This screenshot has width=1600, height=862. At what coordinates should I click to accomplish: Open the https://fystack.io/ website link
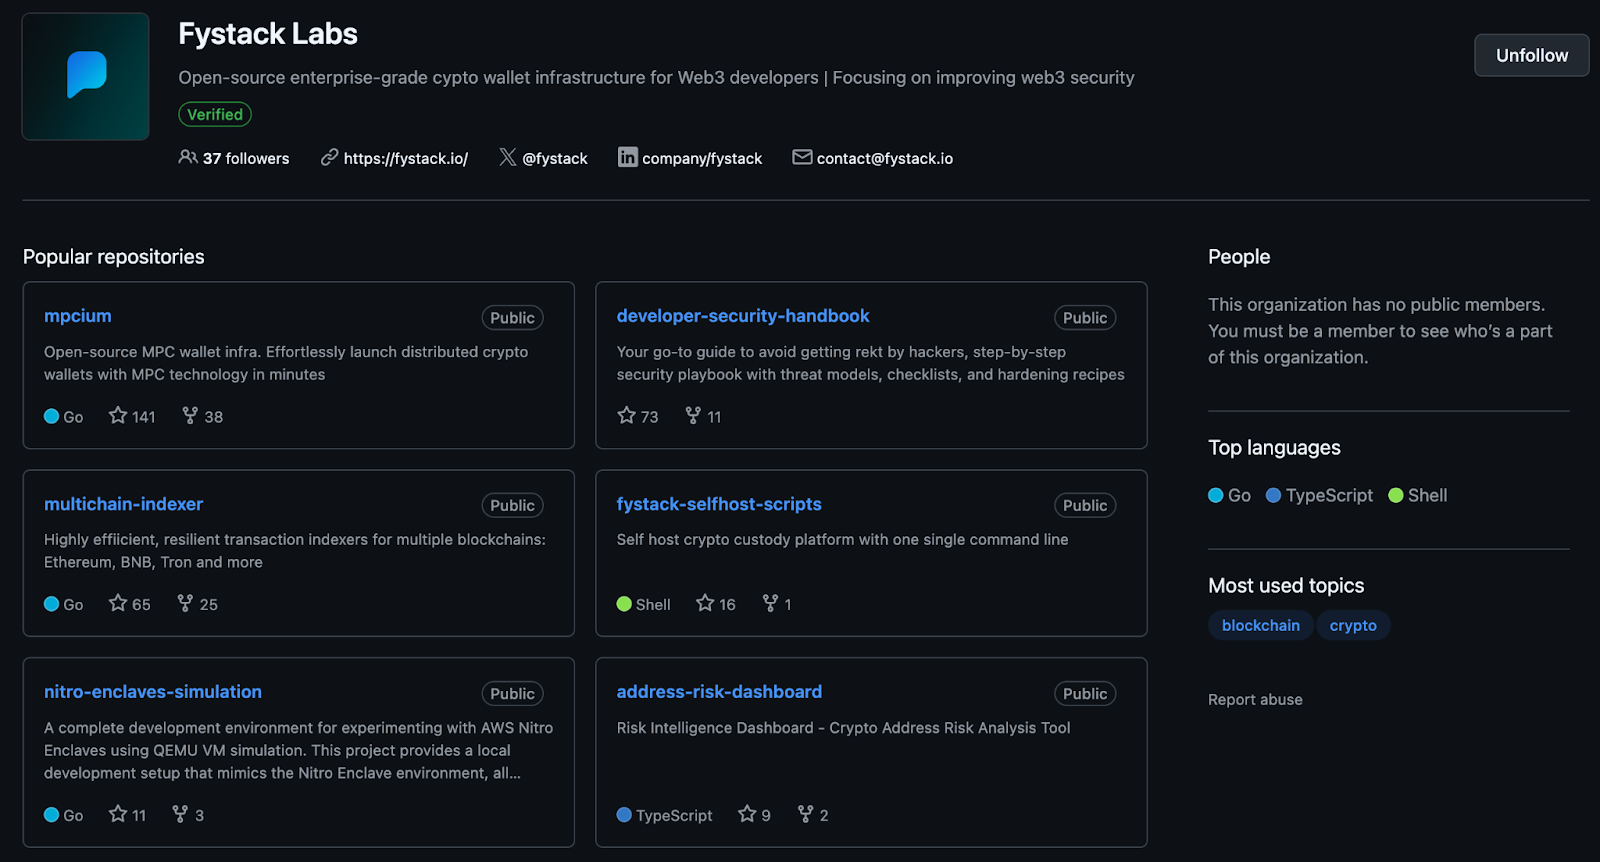[x=406, y=158]
